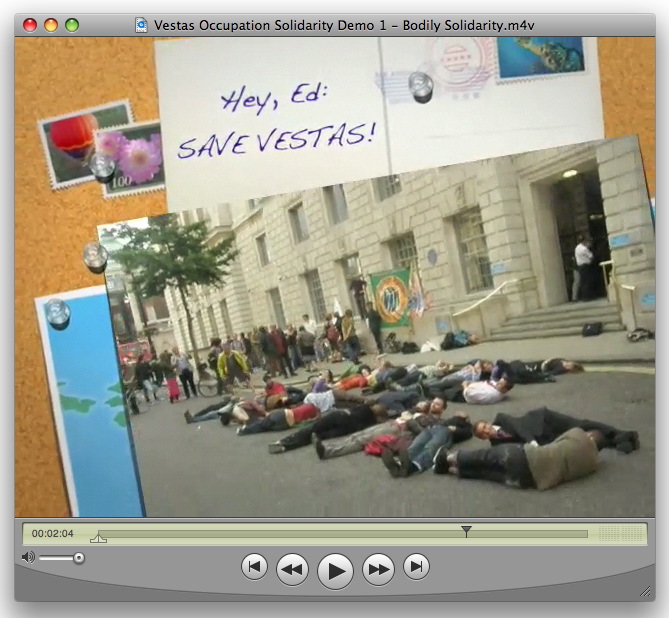Screen dimensions: 669x618
Task: Click the movie file proxy icon in the title bar
Action: pos(141,25)
